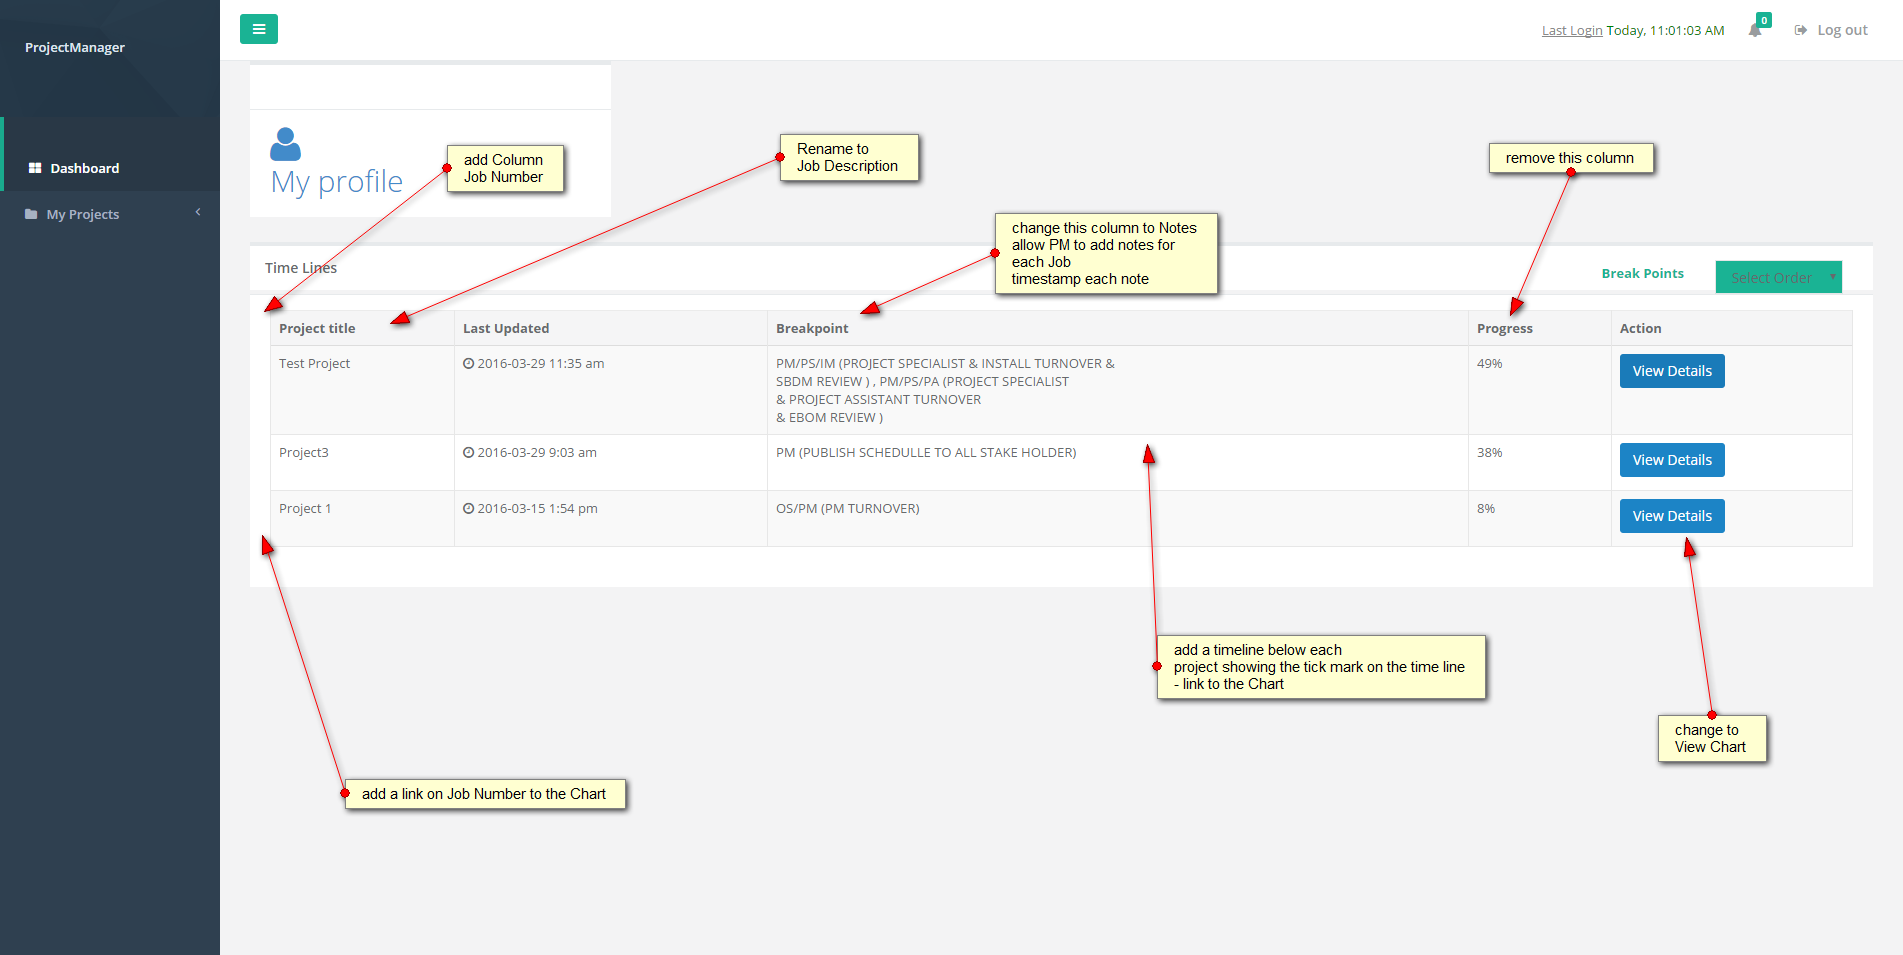Image resolution: width=1903 pixels, height=955 pixels.
Task: Click the 2016-03-29 11:35 am timestamp
Action: 540,363
